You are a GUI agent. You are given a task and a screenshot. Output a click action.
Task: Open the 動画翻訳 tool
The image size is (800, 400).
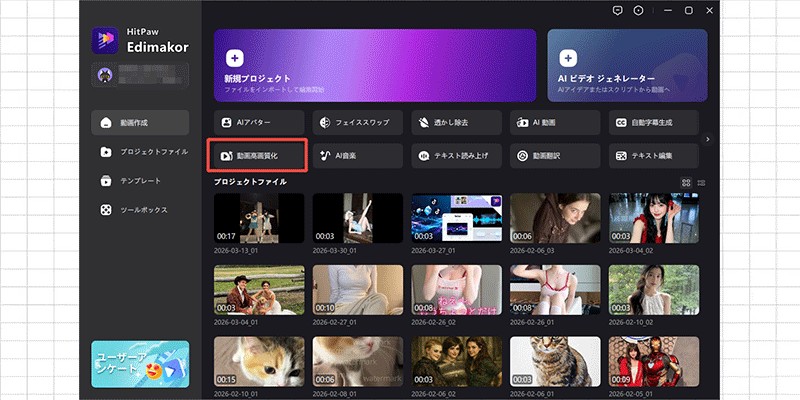tap(555, 156)
